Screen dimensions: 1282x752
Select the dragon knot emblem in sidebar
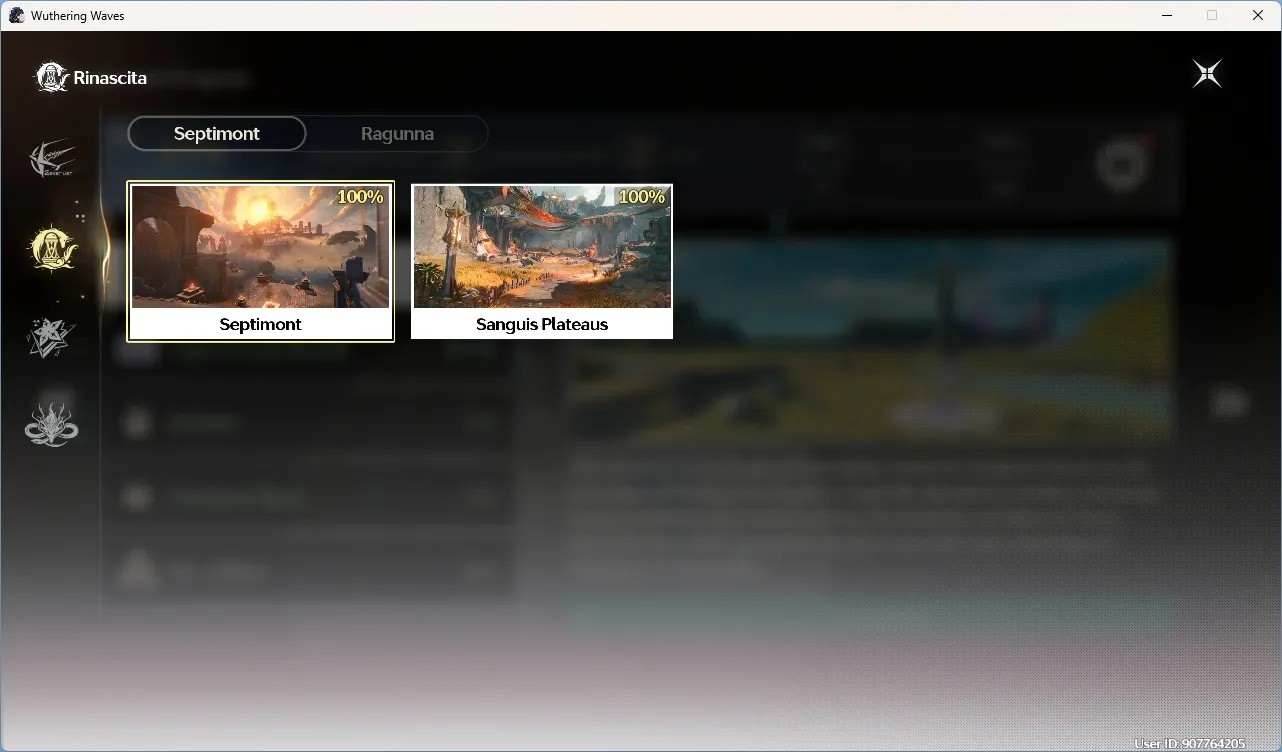coord(51,424)
